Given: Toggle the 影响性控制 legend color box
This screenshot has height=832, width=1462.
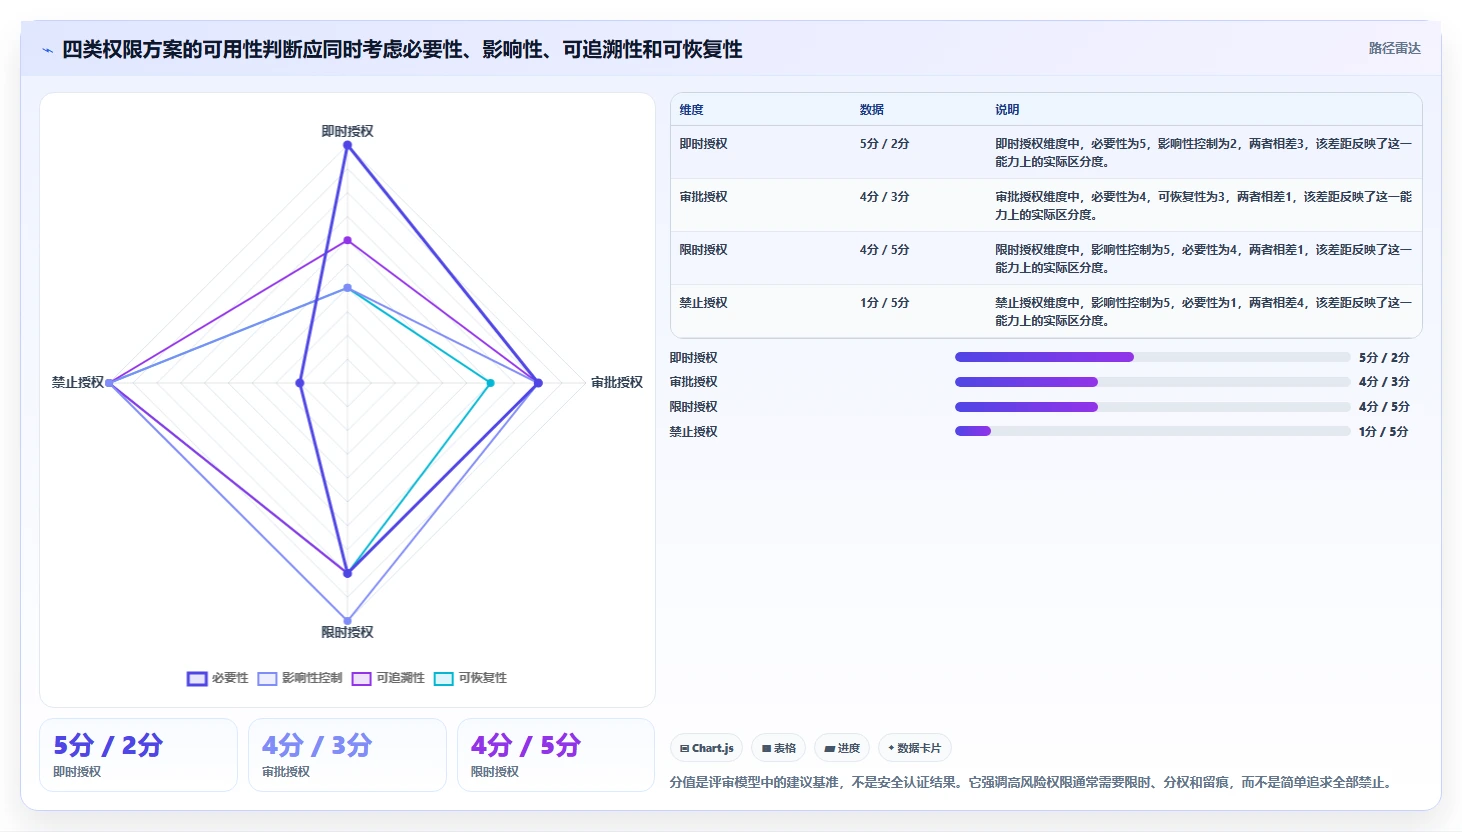Looking at the screenshot, I should point(267,678).
